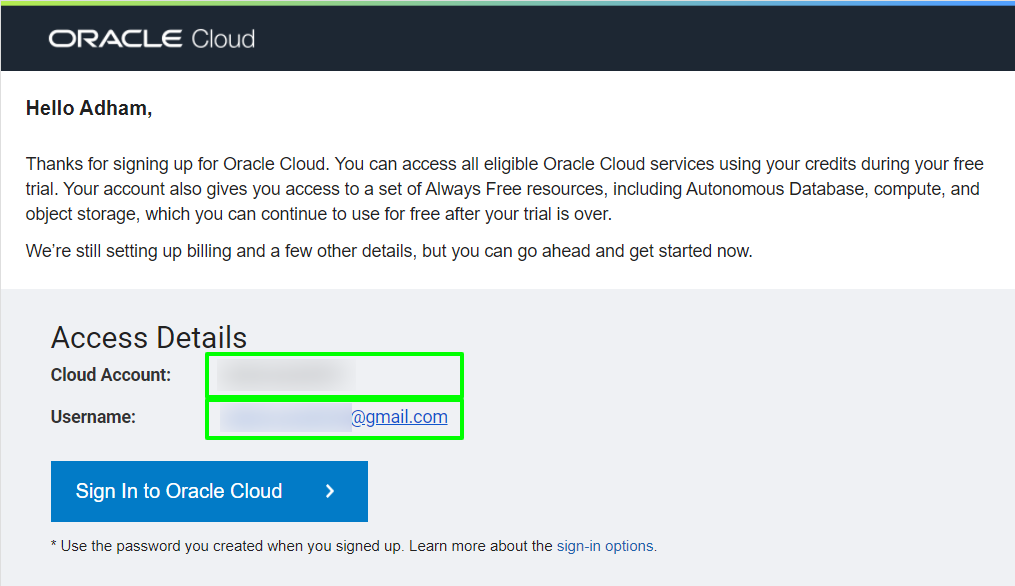Click the password note starting with asterisk
1015x586 pixels.
click(228, 546)
